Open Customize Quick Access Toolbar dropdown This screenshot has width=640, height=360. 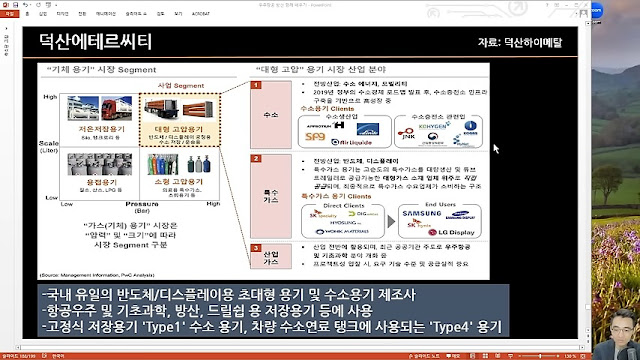[x=56, y=5]
